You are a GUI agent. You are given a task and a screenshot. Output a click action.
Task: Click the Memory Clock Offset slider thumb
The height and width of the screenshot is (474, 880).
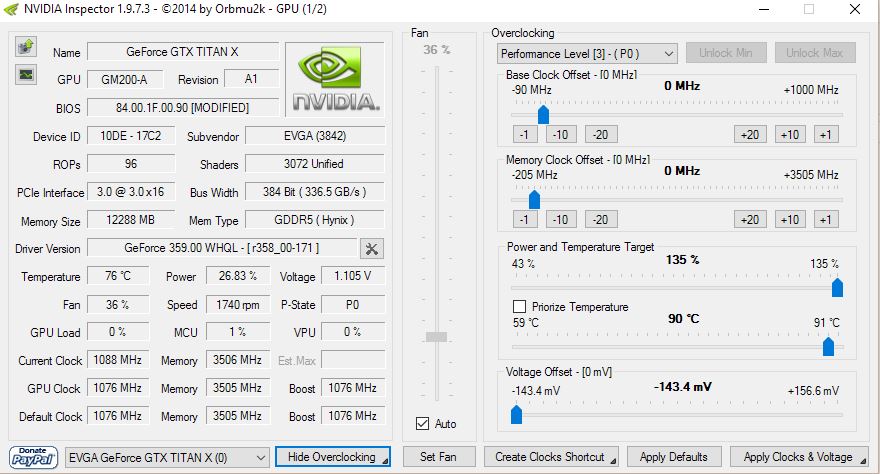point(534,199)
